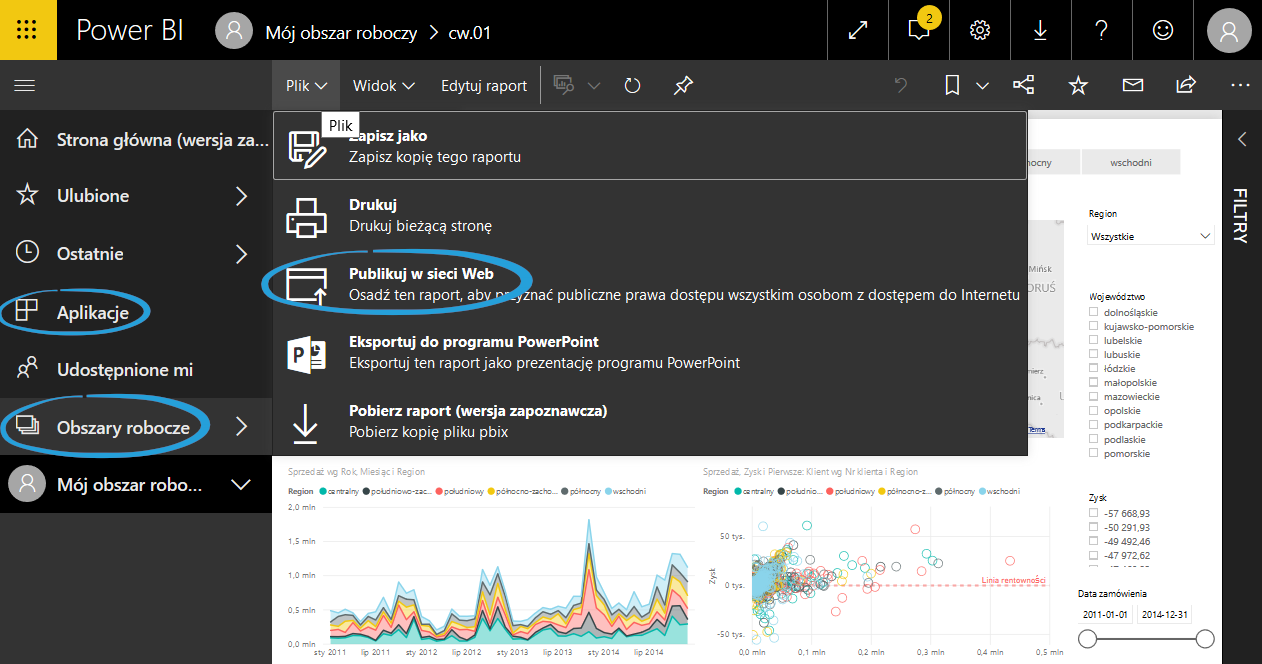Add report to favorites with star icon
This screenshot has width=1262, height=664.
pyautogui.click(x=1078, y=86)
